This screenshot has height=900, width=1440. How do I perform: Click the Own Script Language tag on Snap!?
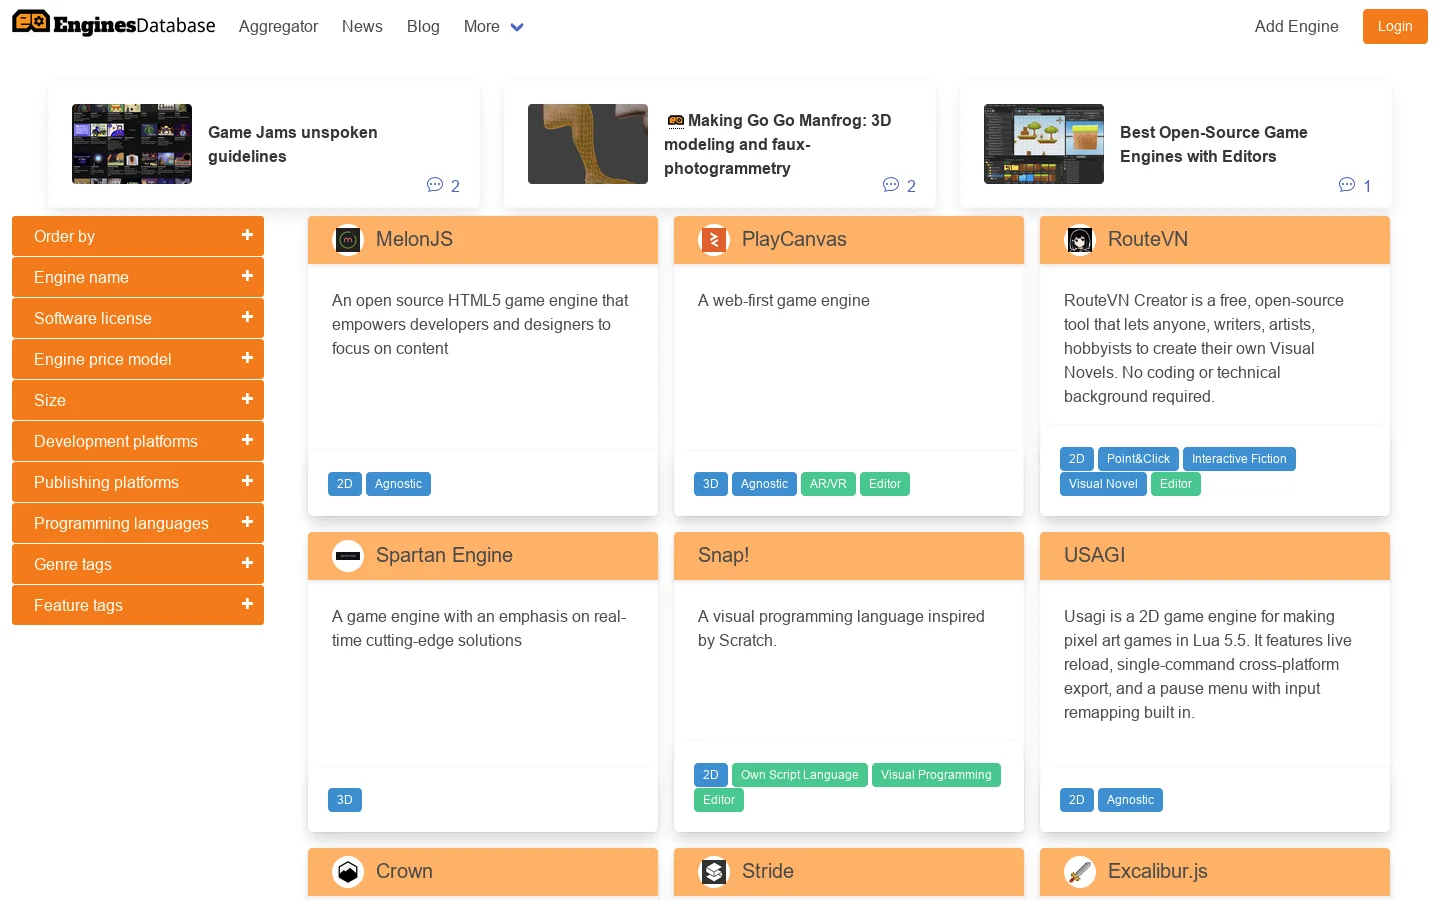[800, 775]
